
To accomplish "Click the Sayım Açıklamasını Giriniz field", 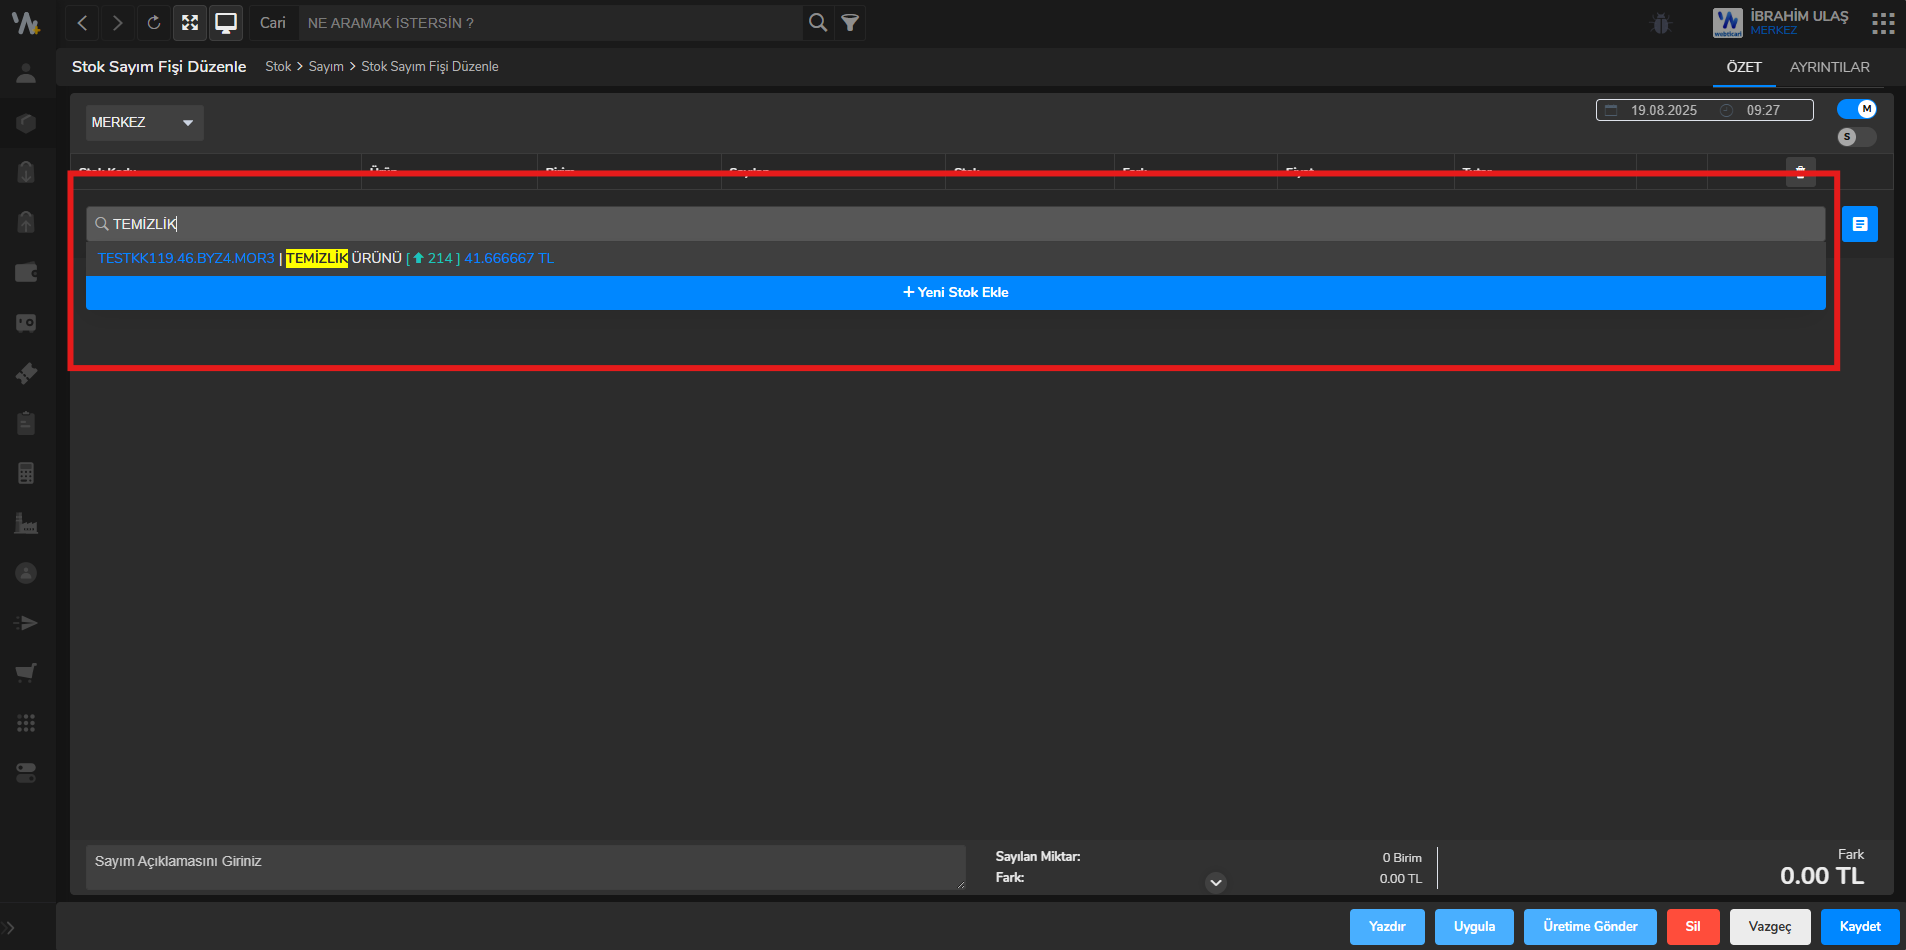I will click(x=525, y=866).
